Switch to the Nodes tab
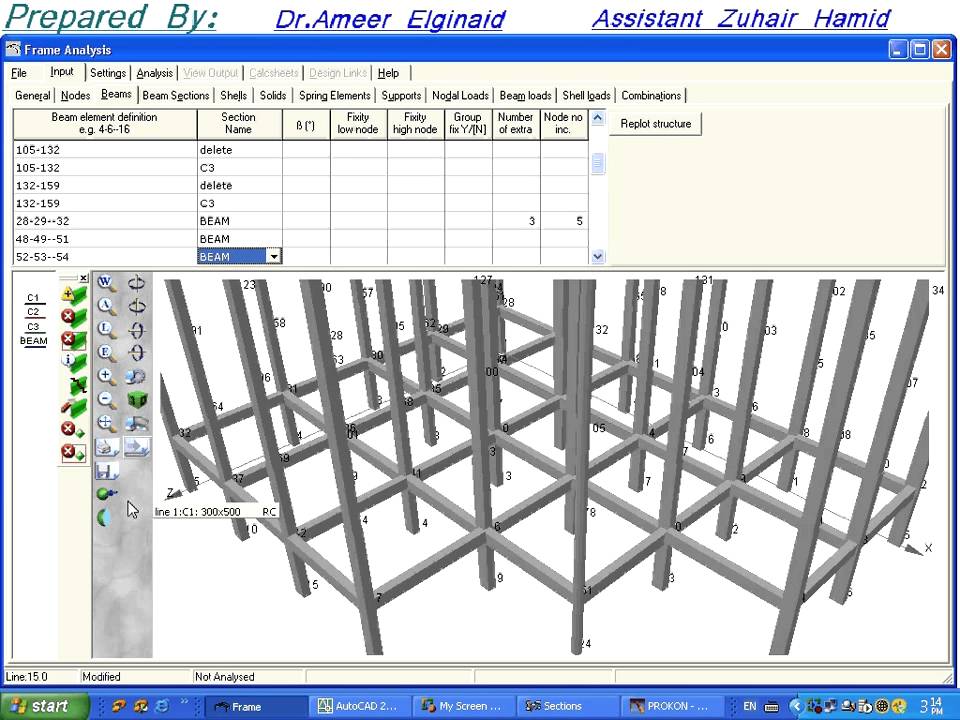 point(75,96)
